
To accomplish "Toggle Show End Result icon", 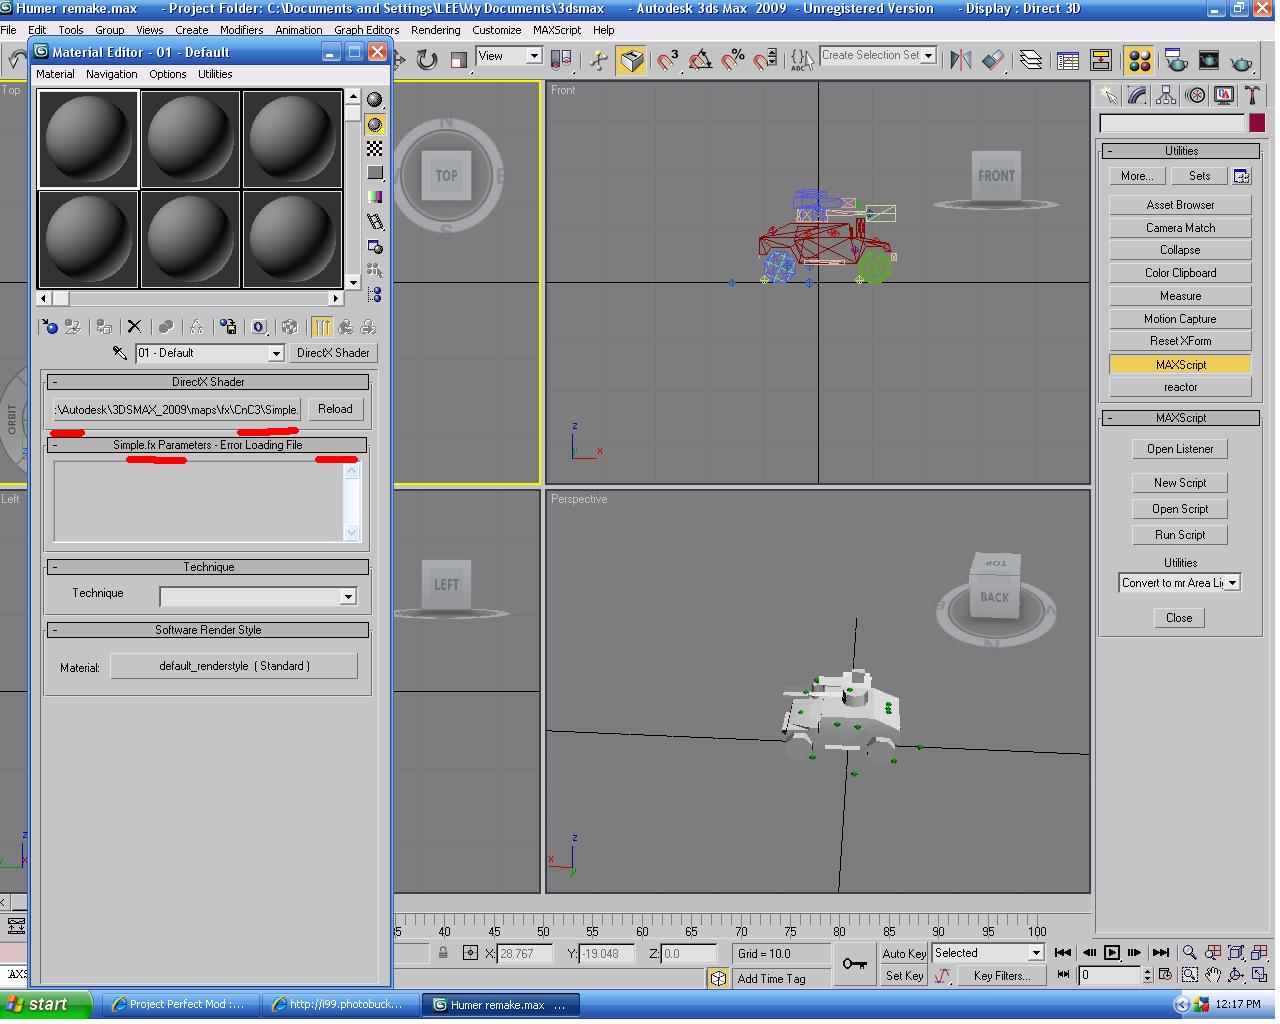I will point(322,327).
